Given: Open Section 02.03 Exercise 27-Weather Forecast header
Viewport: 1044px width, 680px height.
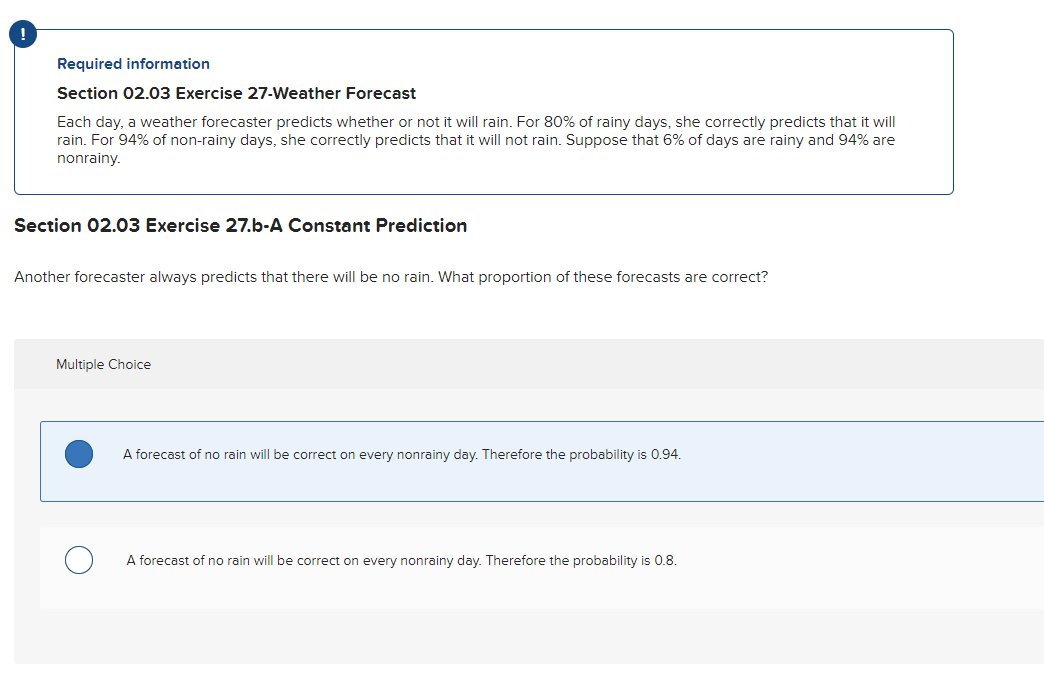Looking at the screenshot, I should [x=236, y=93].
